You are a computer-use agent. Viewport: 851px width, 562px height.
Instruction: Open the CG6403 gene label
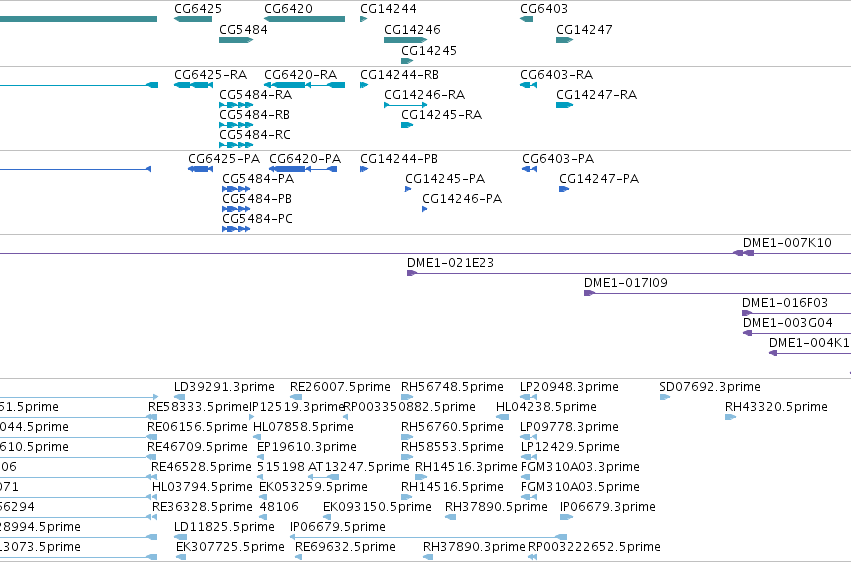coord(544,9)
